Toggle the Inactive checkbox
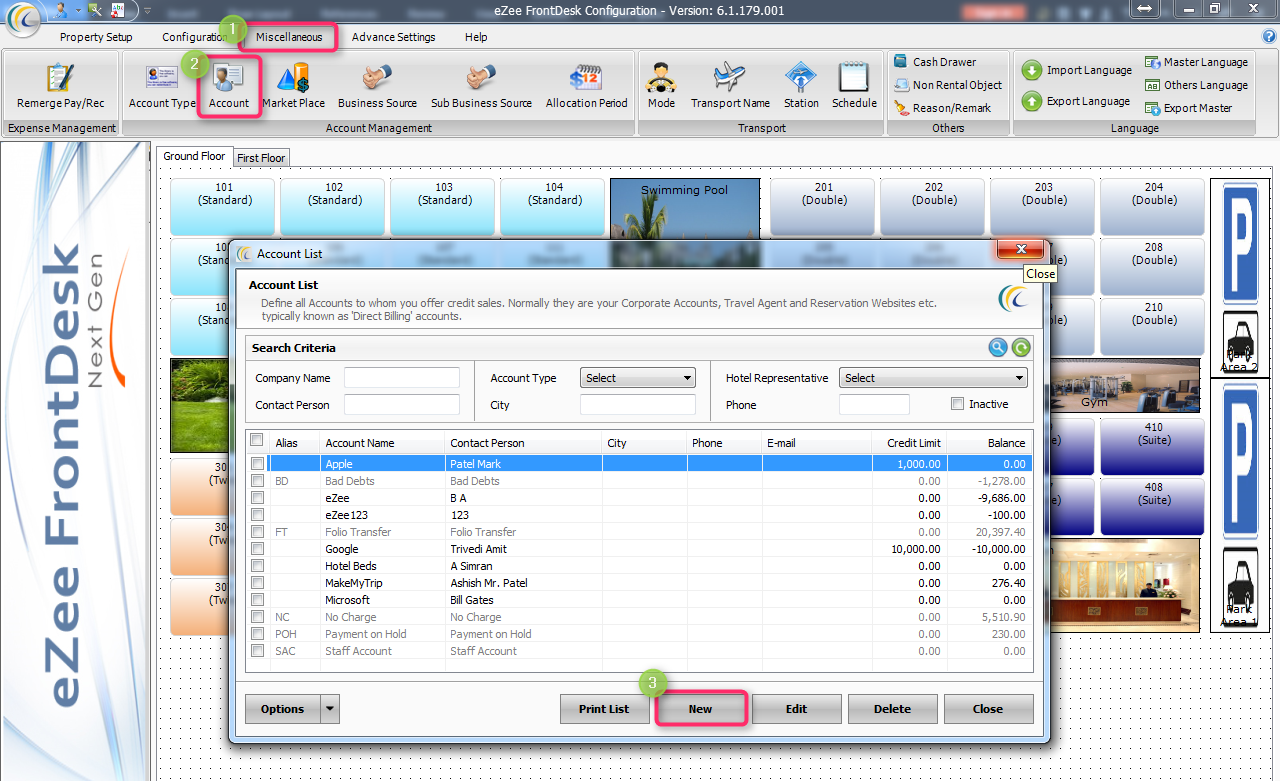Viewport: 1280px width, 781px height. 958,404
